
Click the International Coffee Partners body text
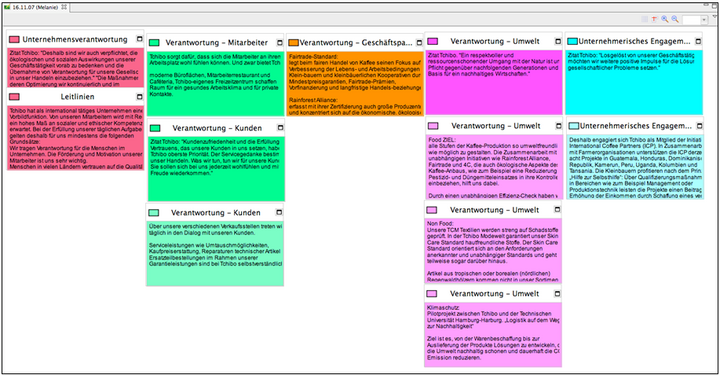click(636, 168)
